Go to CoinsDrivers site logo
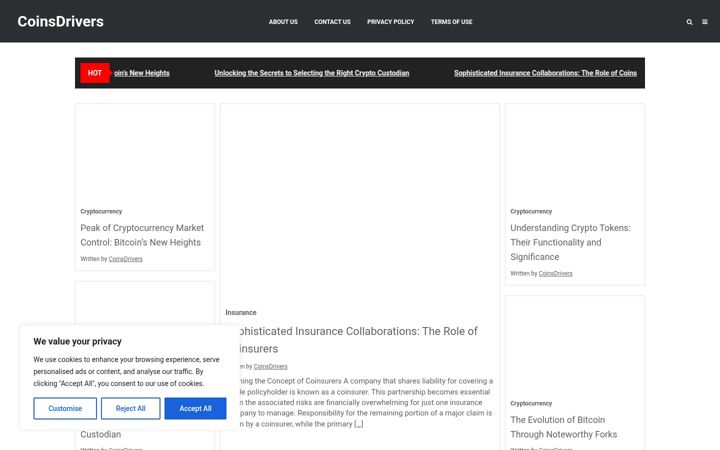This screenshot has height=450, width=720. (61, 22)
